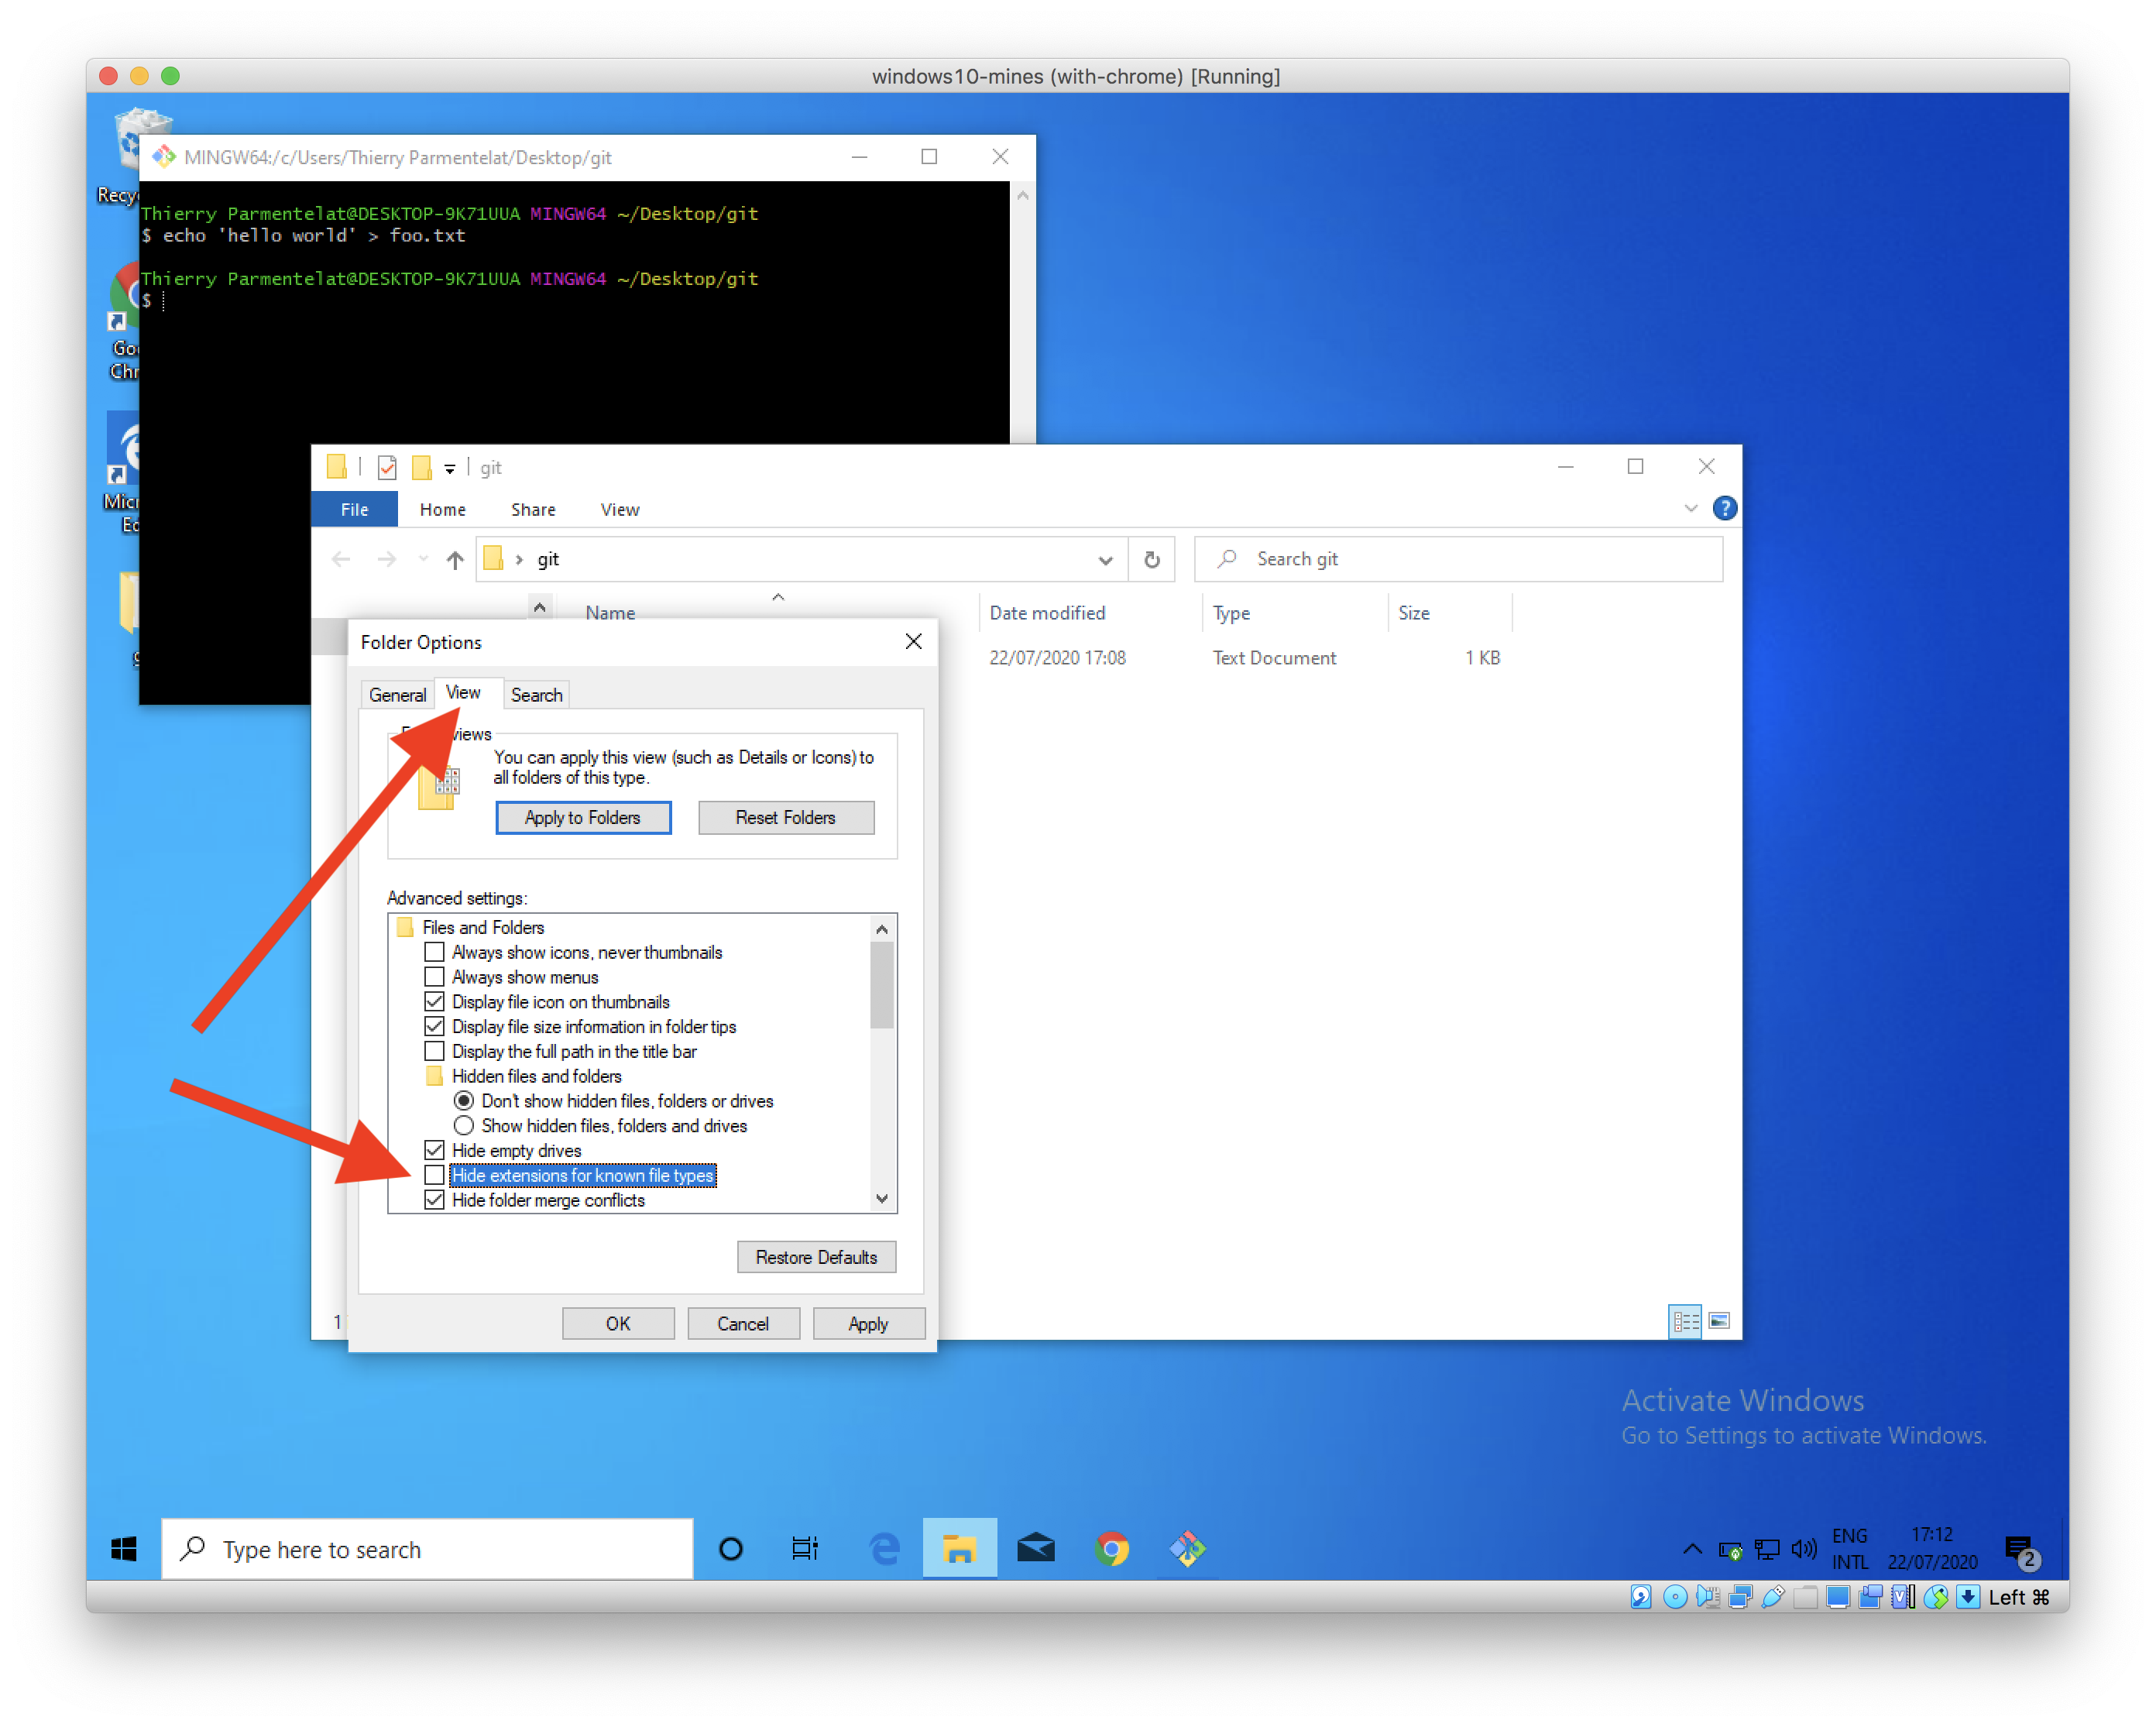Image resolution: width=2156 pixels, height=1727 pixels.
Task: Enable the Always show menus checkbox
Action: tap(434, 977)
